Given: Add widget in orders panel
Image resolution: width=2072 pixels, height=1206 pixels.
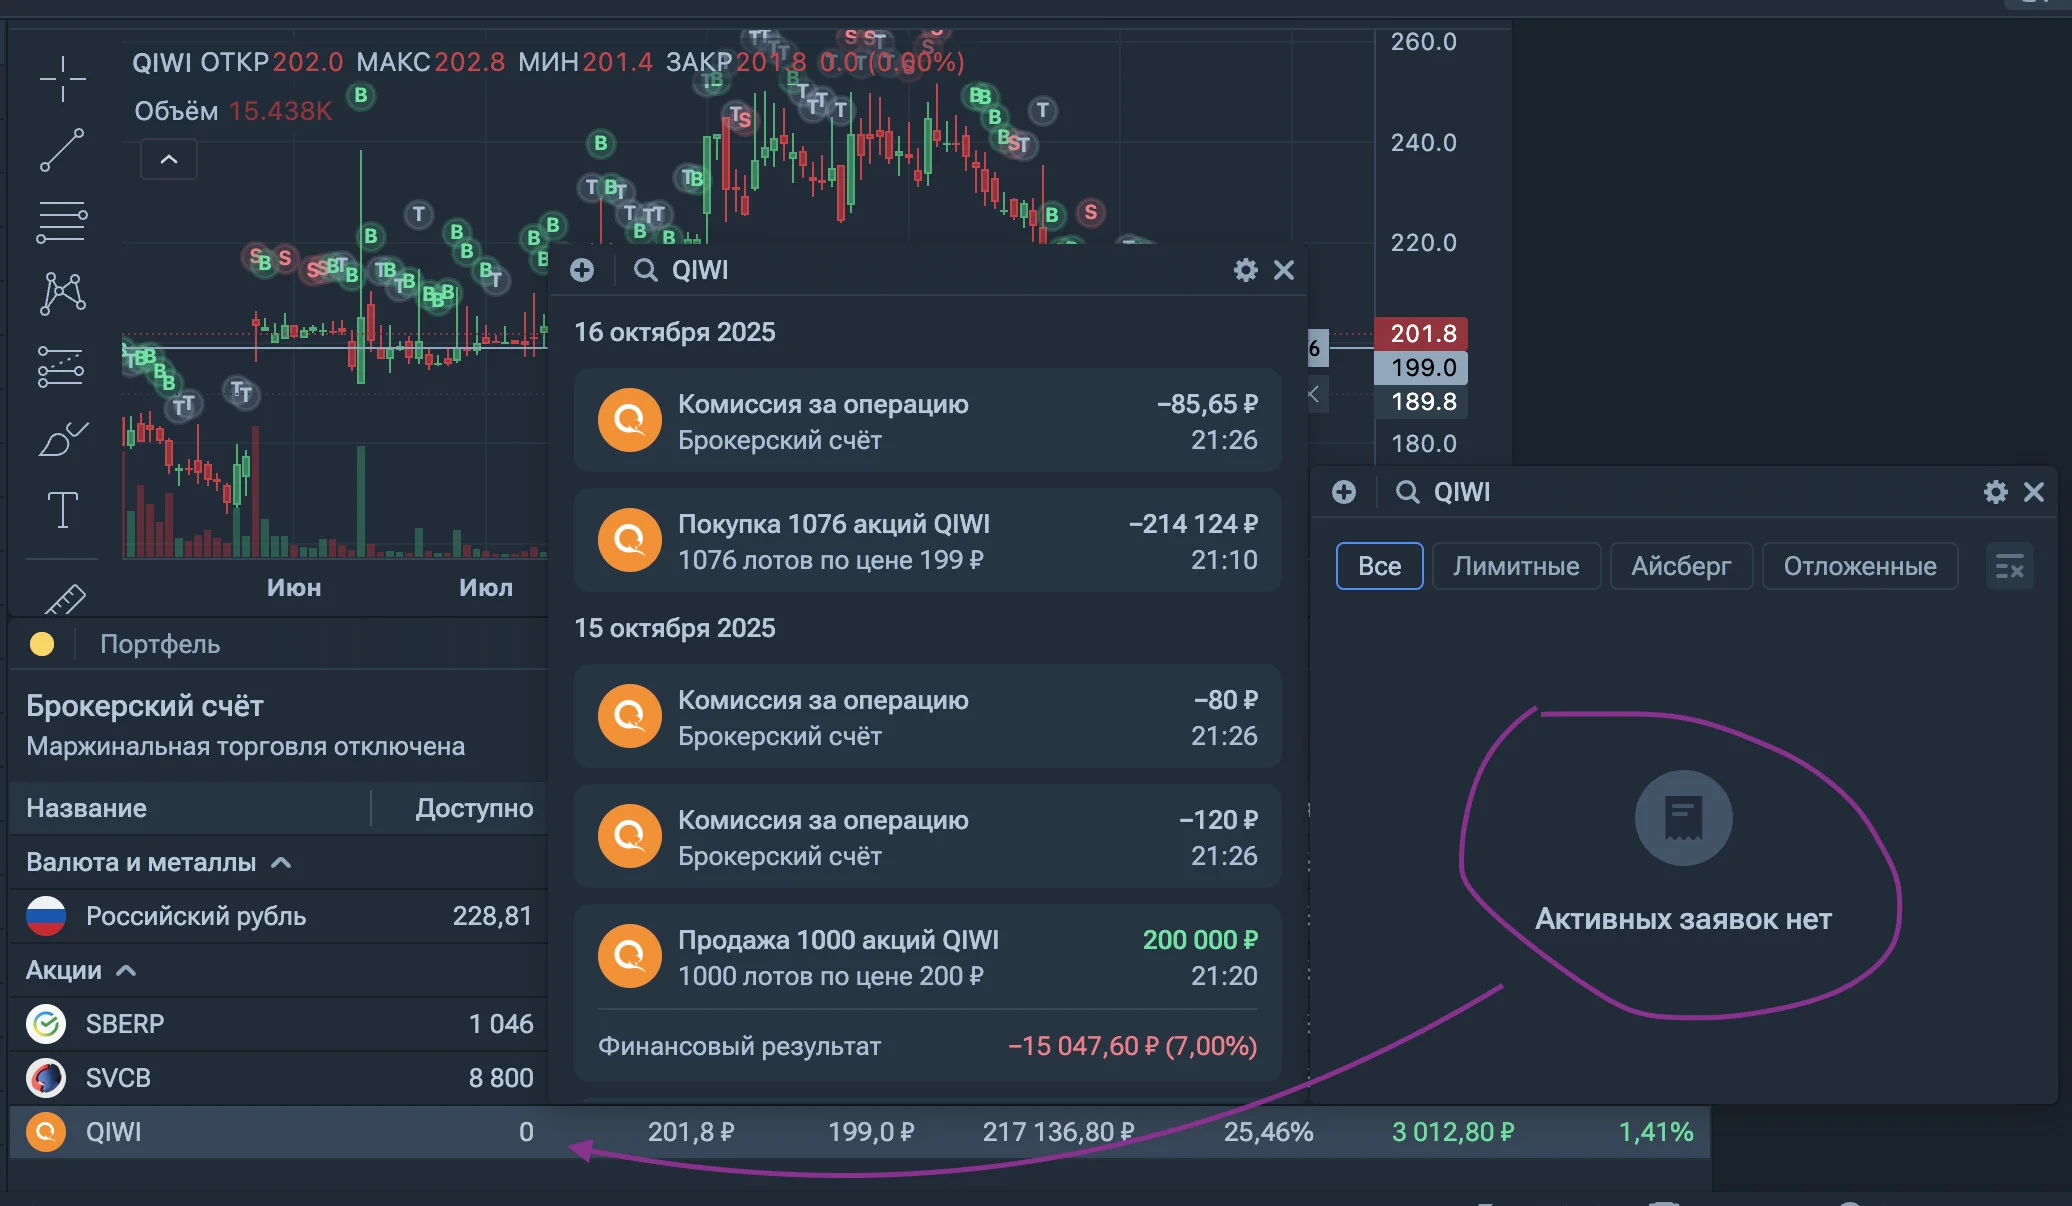Looking at the screenshot, I should tap(1344, 492).
